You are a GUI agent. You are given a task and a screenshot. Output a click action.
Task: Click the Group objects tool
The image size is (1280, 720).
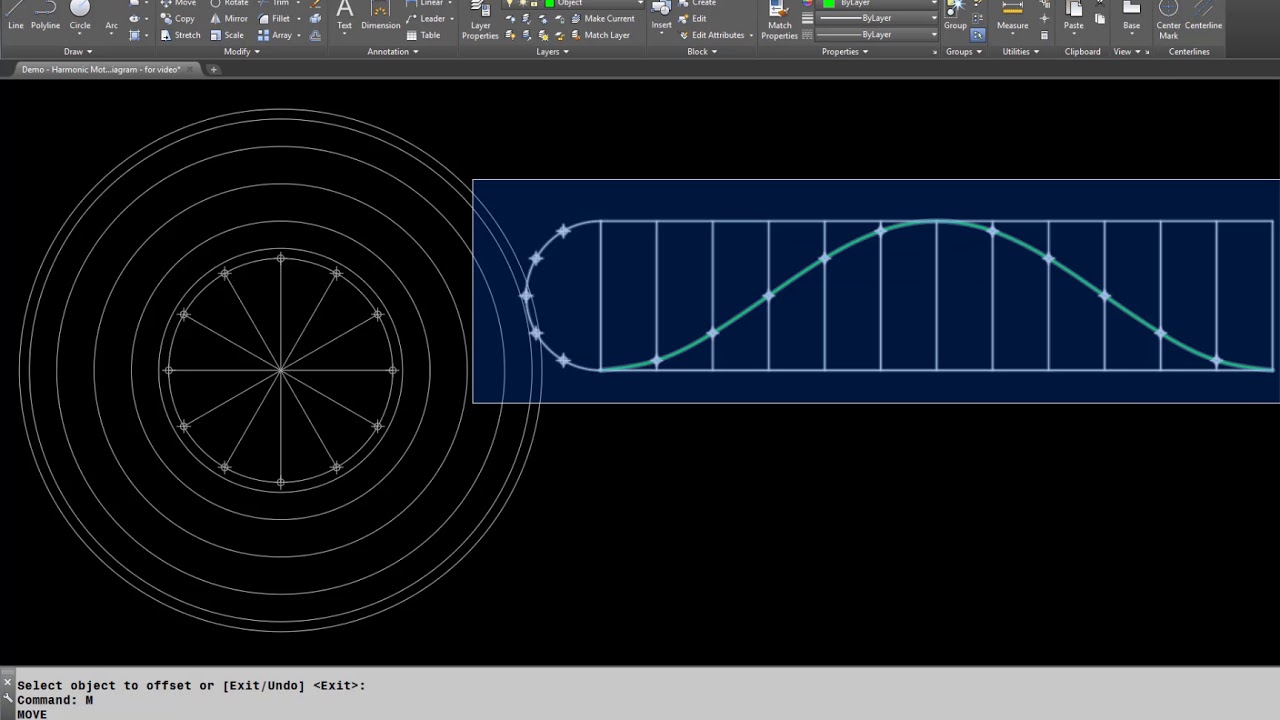[x=955, y=15]
